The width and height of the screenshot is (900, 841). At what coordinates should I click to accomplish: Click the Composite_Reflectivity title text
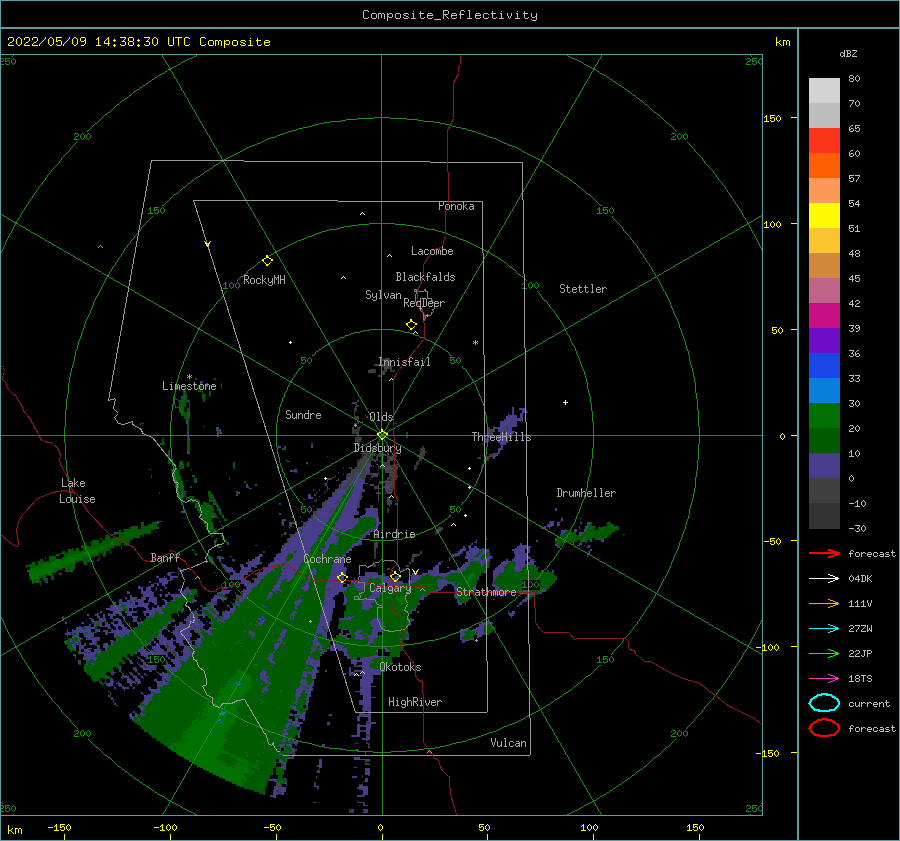450,15
